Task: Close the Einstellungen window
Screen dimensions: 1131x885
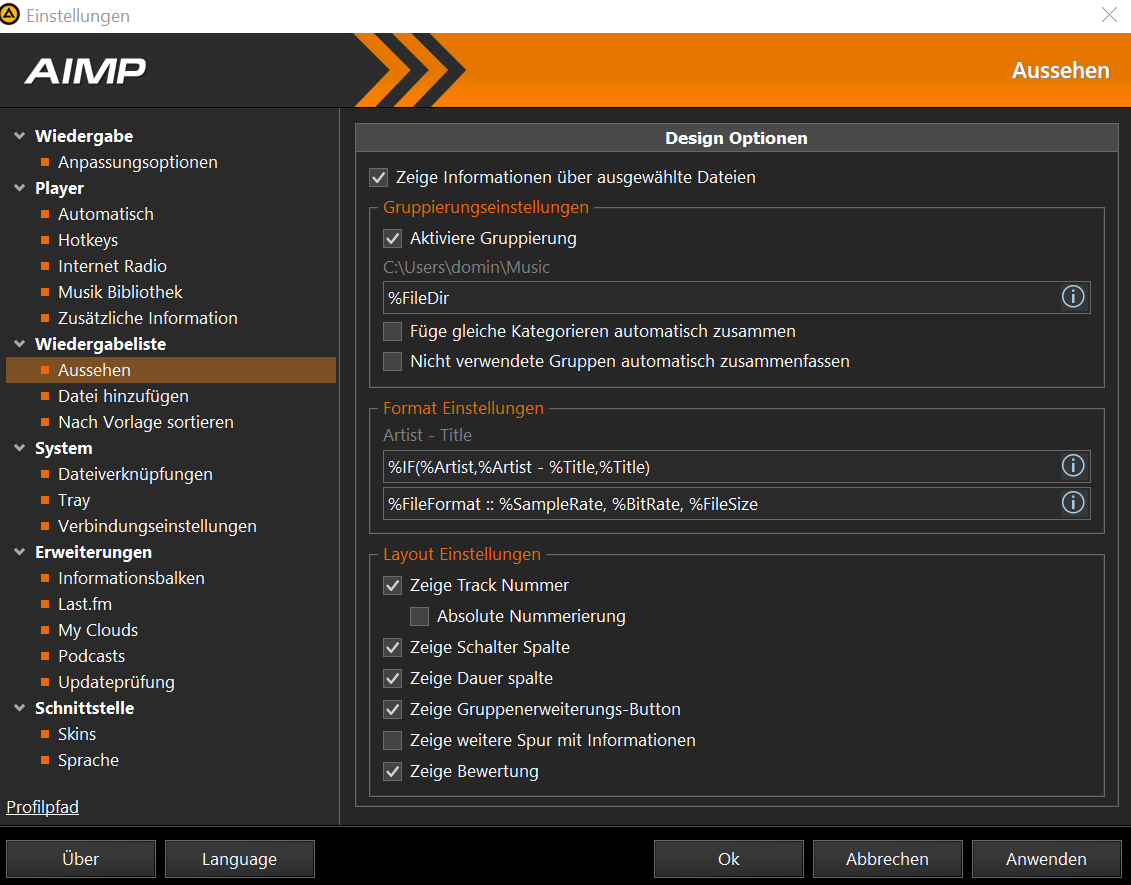Action: (x=1109, y=14)
